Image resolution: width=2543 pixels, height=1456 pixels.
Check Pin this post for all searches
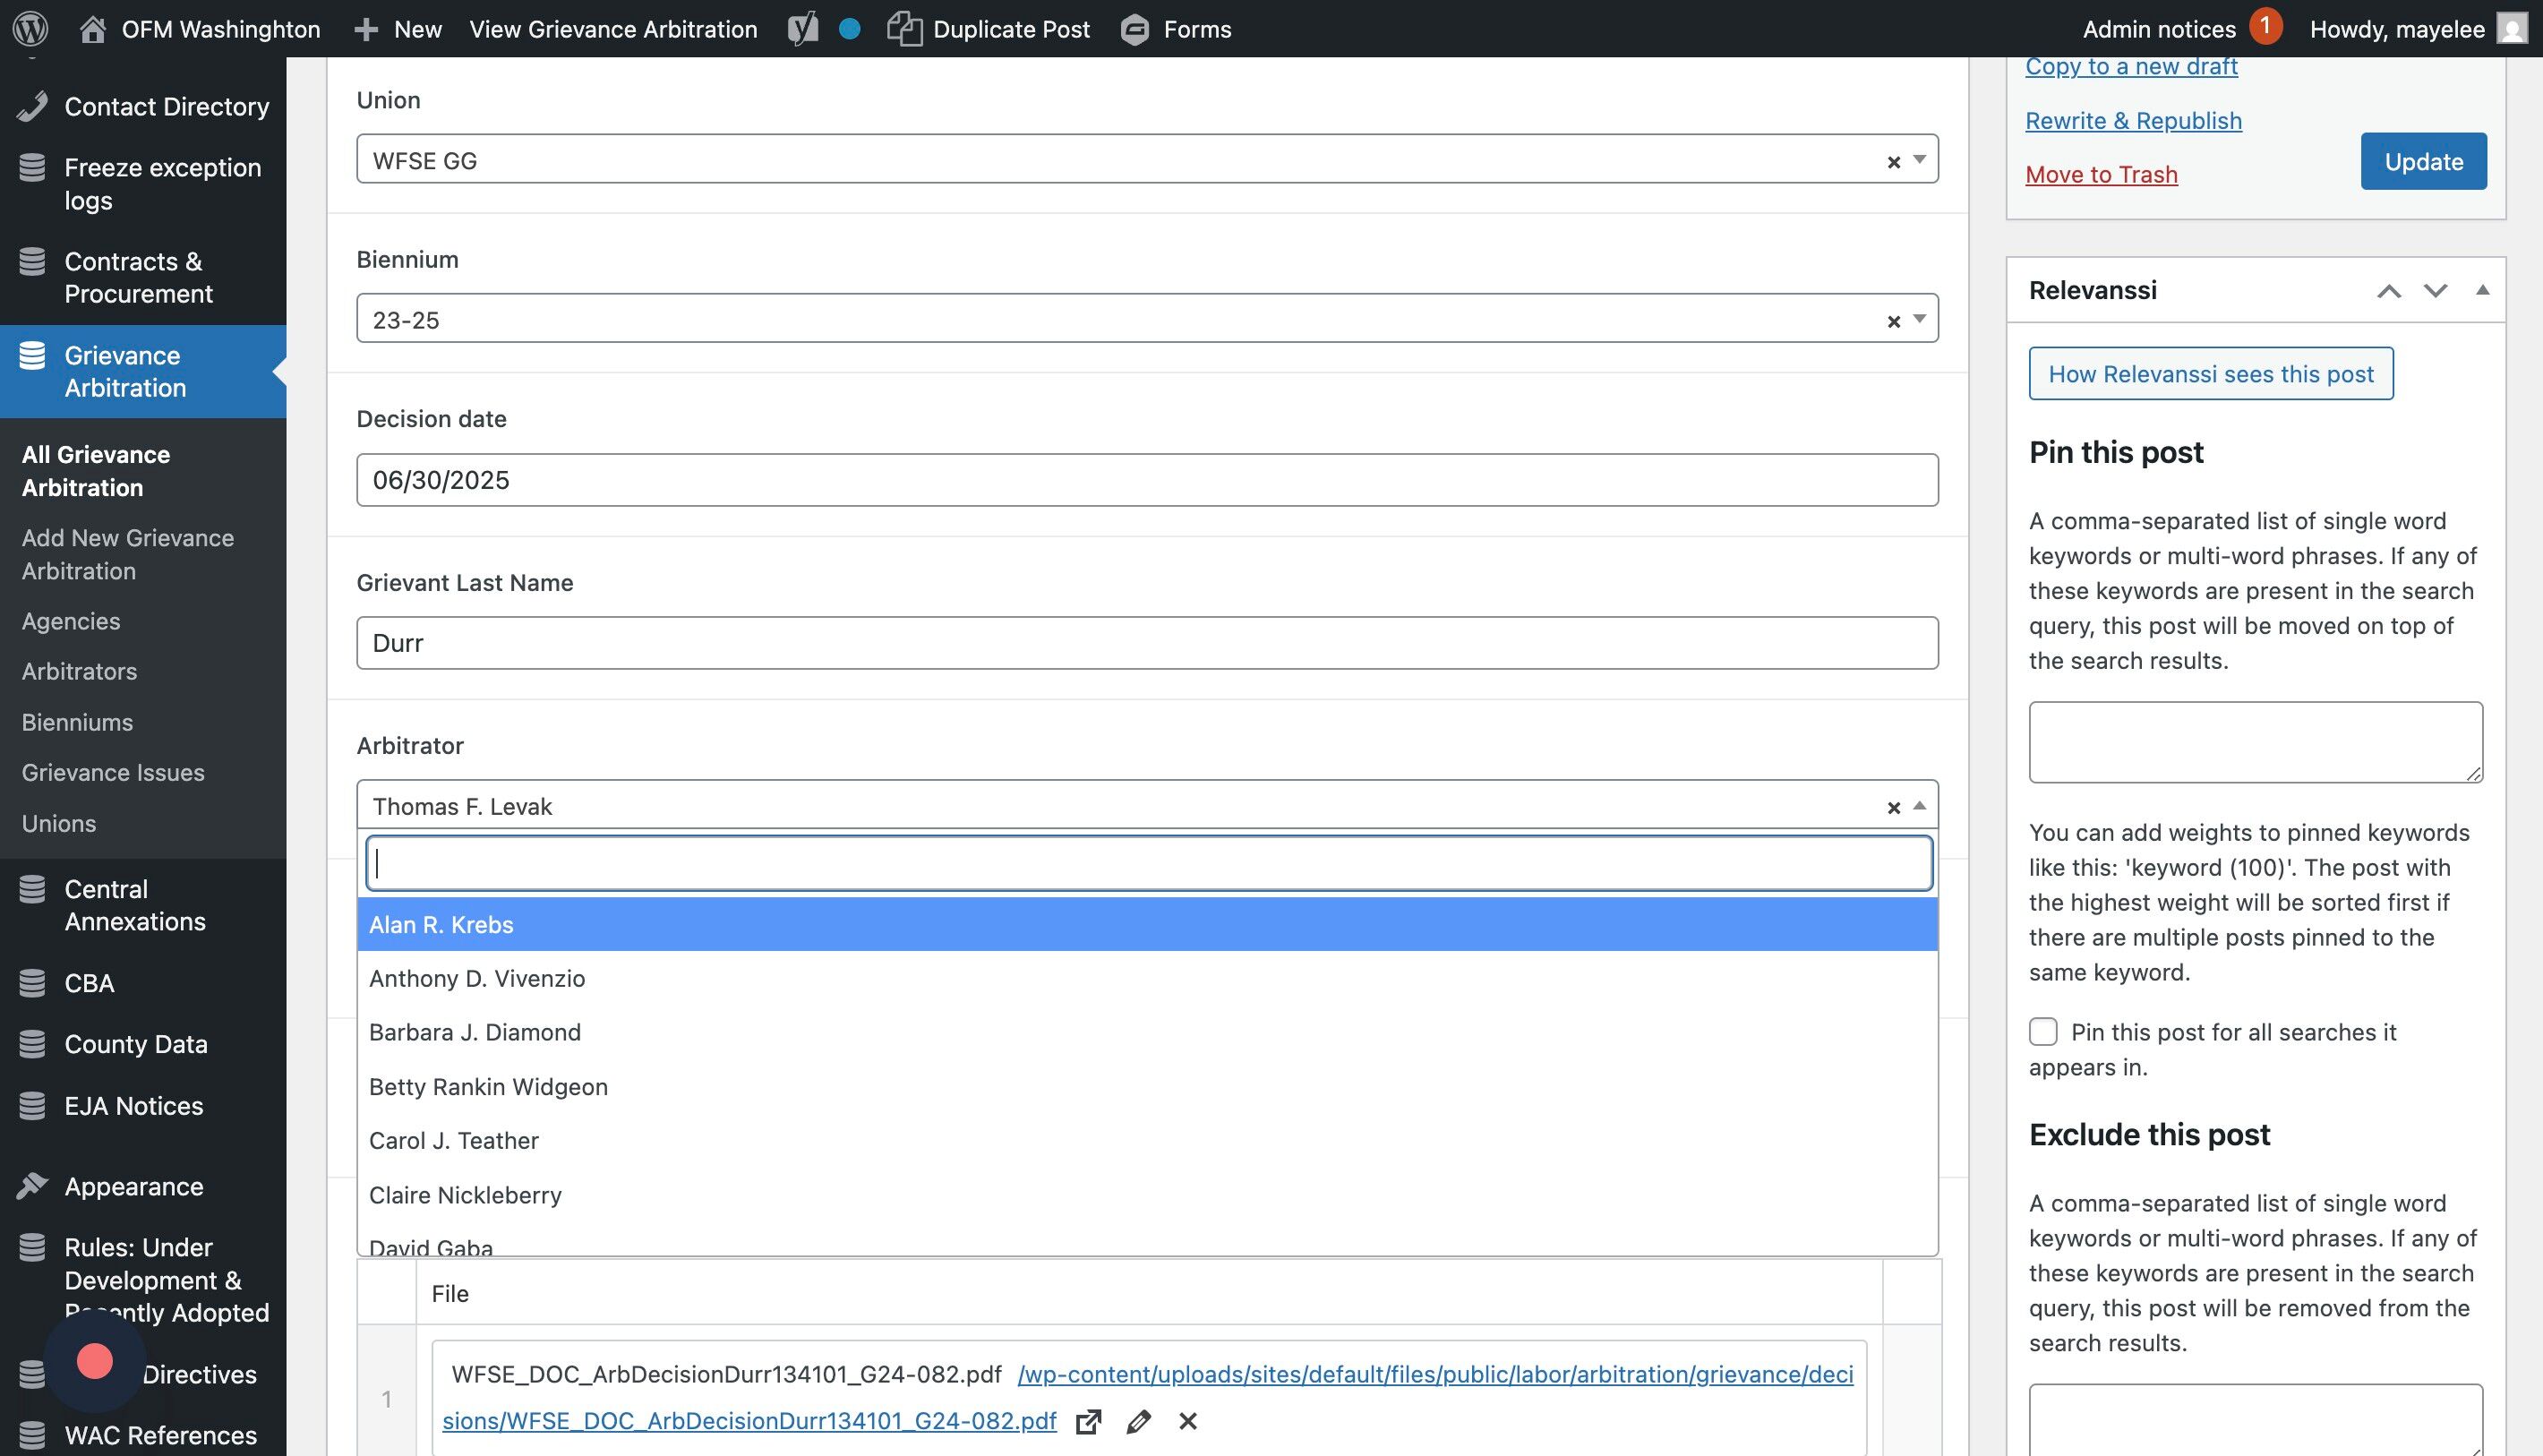2043,1031
